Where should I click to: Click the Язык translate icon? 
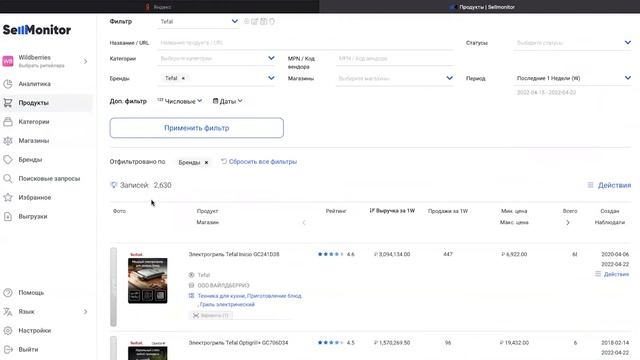click(x=8, y=311)
